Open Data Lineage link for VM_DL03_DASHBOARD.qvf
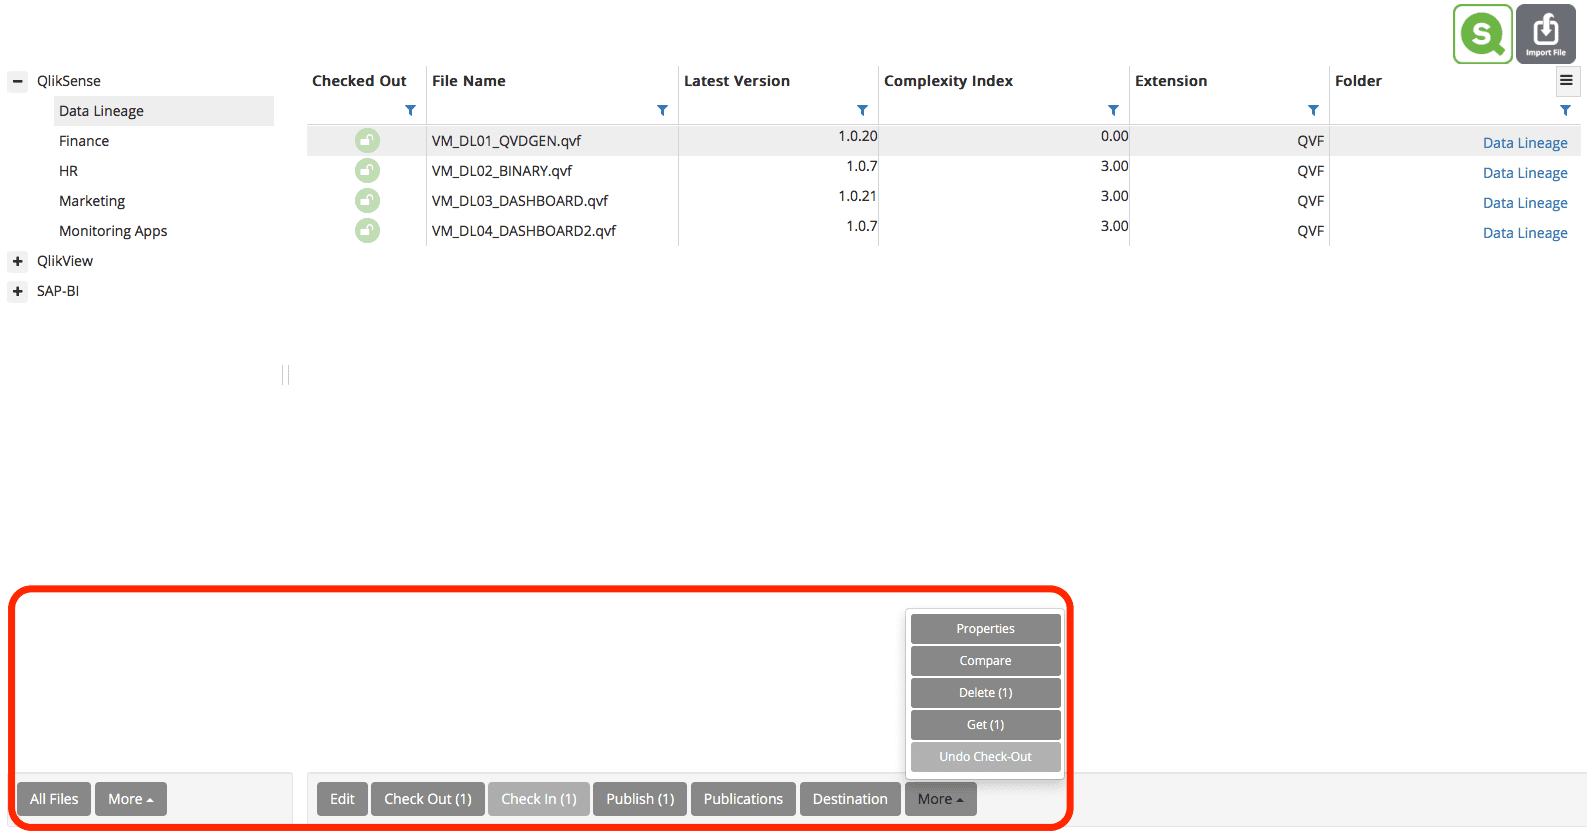This screenshot has height=836, width=1587. [x=1524, y=203]
